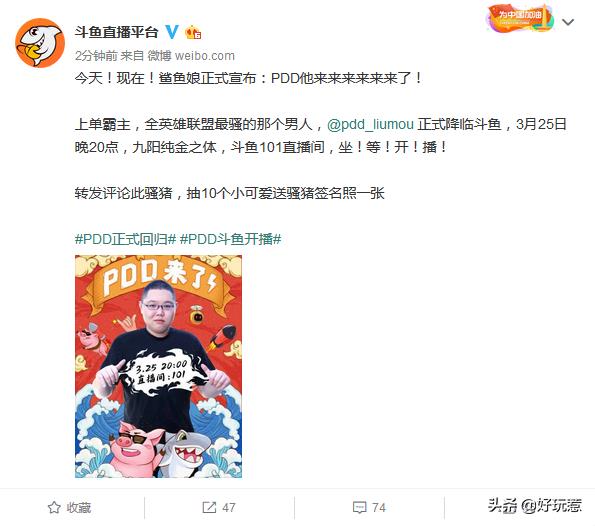Screen dimensions: 595x526
Task: Click the star favorite icon
Action: tap(54, 507)
